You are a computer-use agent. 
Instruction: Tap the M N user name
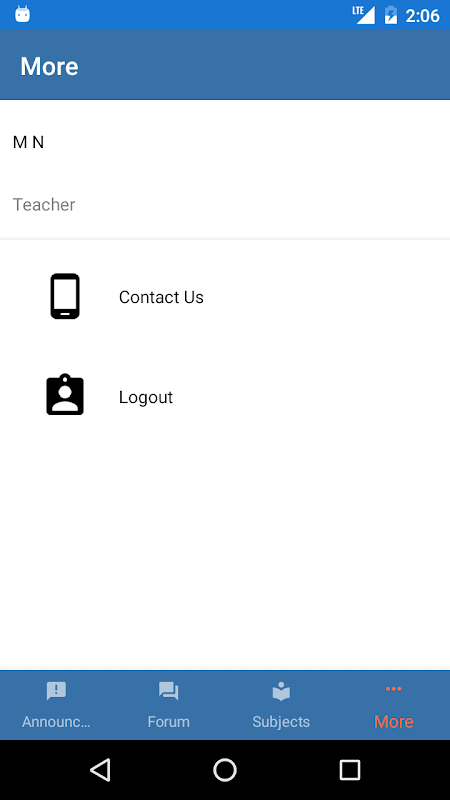(x=29, y=142)
